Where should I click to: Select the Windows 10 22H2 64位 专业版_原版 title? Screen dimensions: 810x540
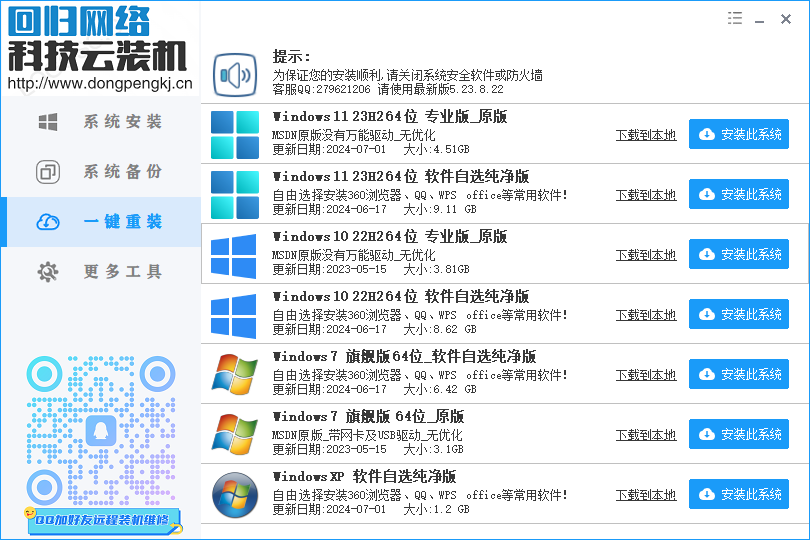click(390, 237)
